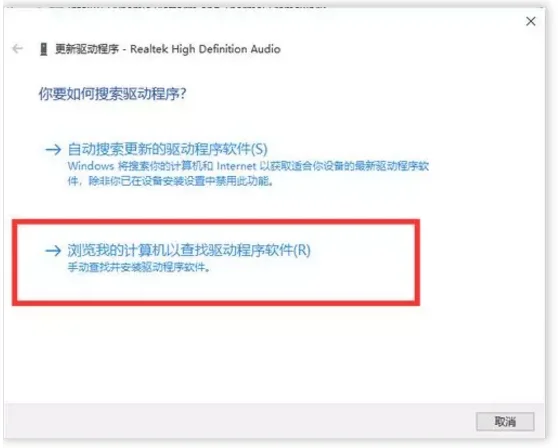Close the update driver dialog with X
Image resolution: width=558 pixels, height=448 pixels.
pyautogui.click(x=531, y=21)
